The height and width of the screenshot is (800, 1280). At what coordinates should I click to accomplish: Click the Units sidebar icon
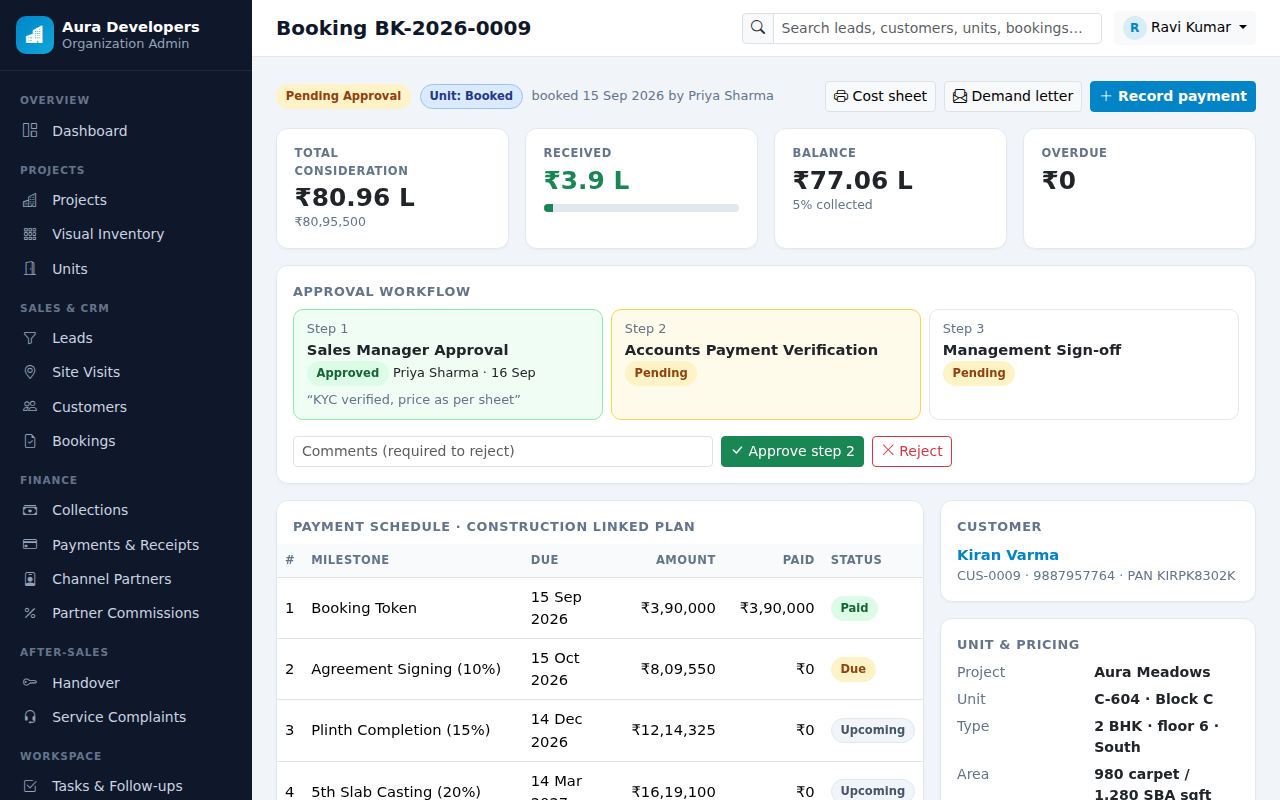click(30, 269)
